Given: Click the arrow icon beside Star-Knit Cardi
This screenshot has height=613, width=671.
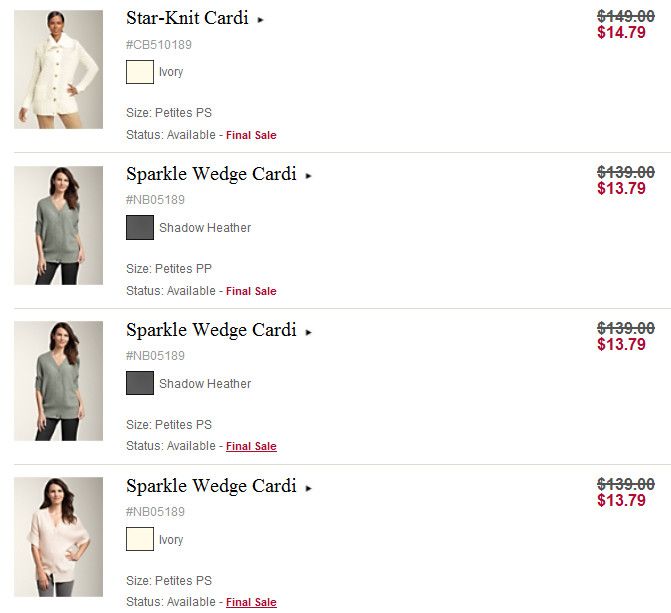Looking at the screenshot, I should point(261,20).
